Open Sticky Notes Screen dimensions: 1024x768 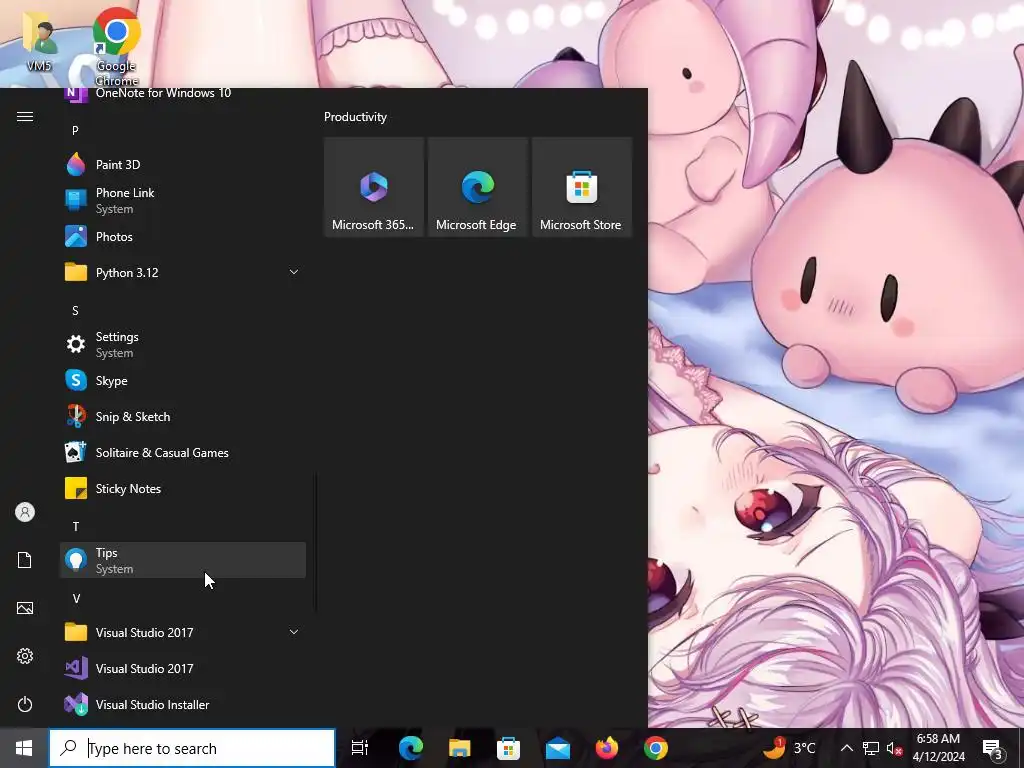[x=183, y=488]
